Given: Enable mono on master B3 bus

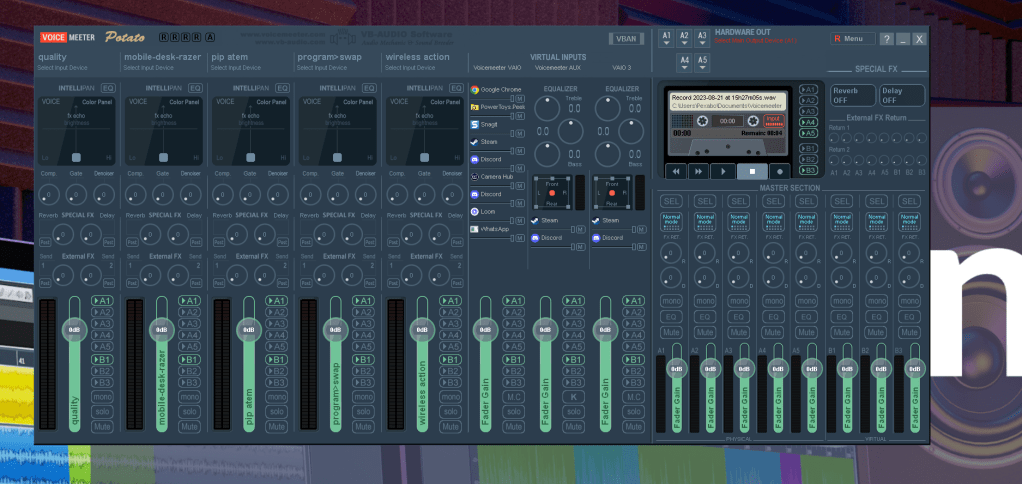Looking at the screenshot, I should pyautogui.click(x=909, y=301).
